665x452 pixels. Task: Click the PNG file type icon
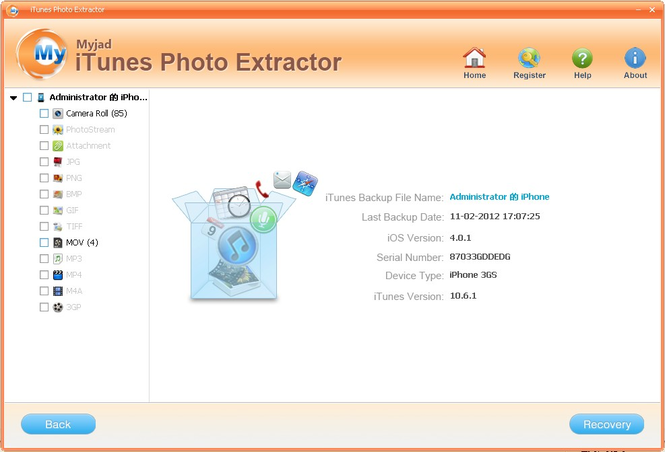pos(58,178)
